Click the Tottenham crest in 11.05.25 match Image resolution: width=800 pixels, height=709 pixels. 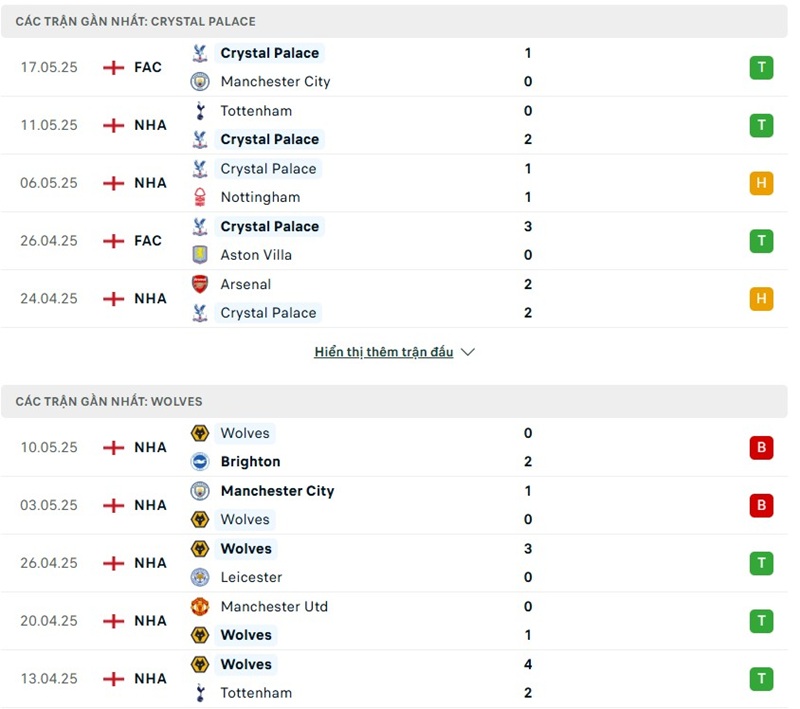pos(200,111)
